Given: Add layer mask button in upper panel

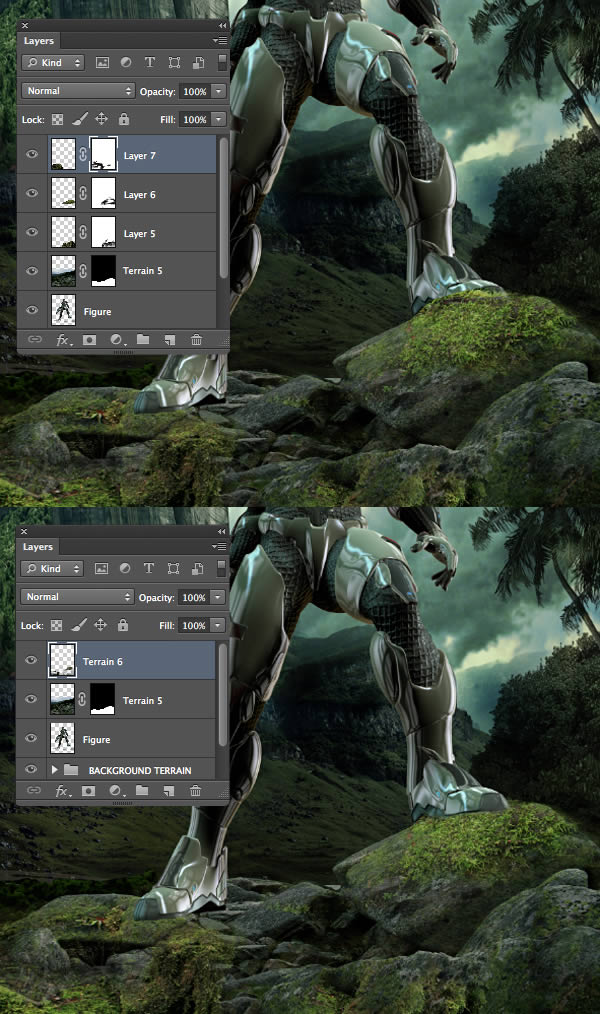Looking at the screenshot, I should 89,340.
